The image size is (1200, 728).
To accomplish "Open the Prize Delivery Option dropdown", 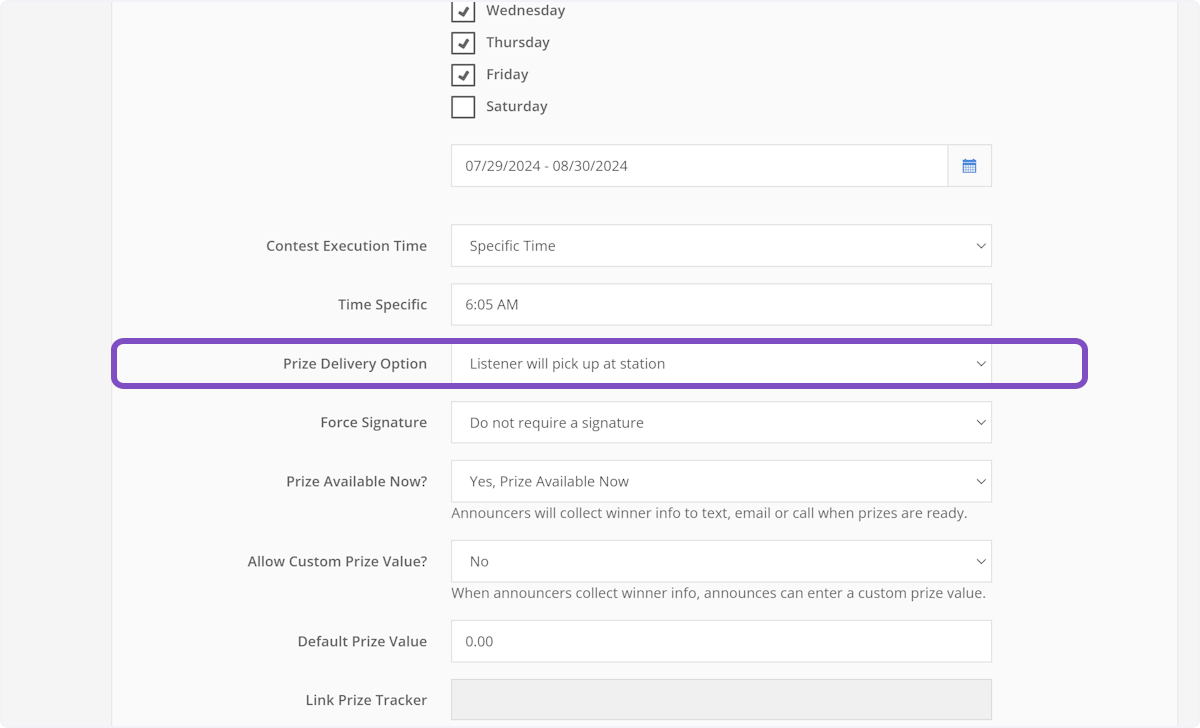I will click(x=720, y=364).
